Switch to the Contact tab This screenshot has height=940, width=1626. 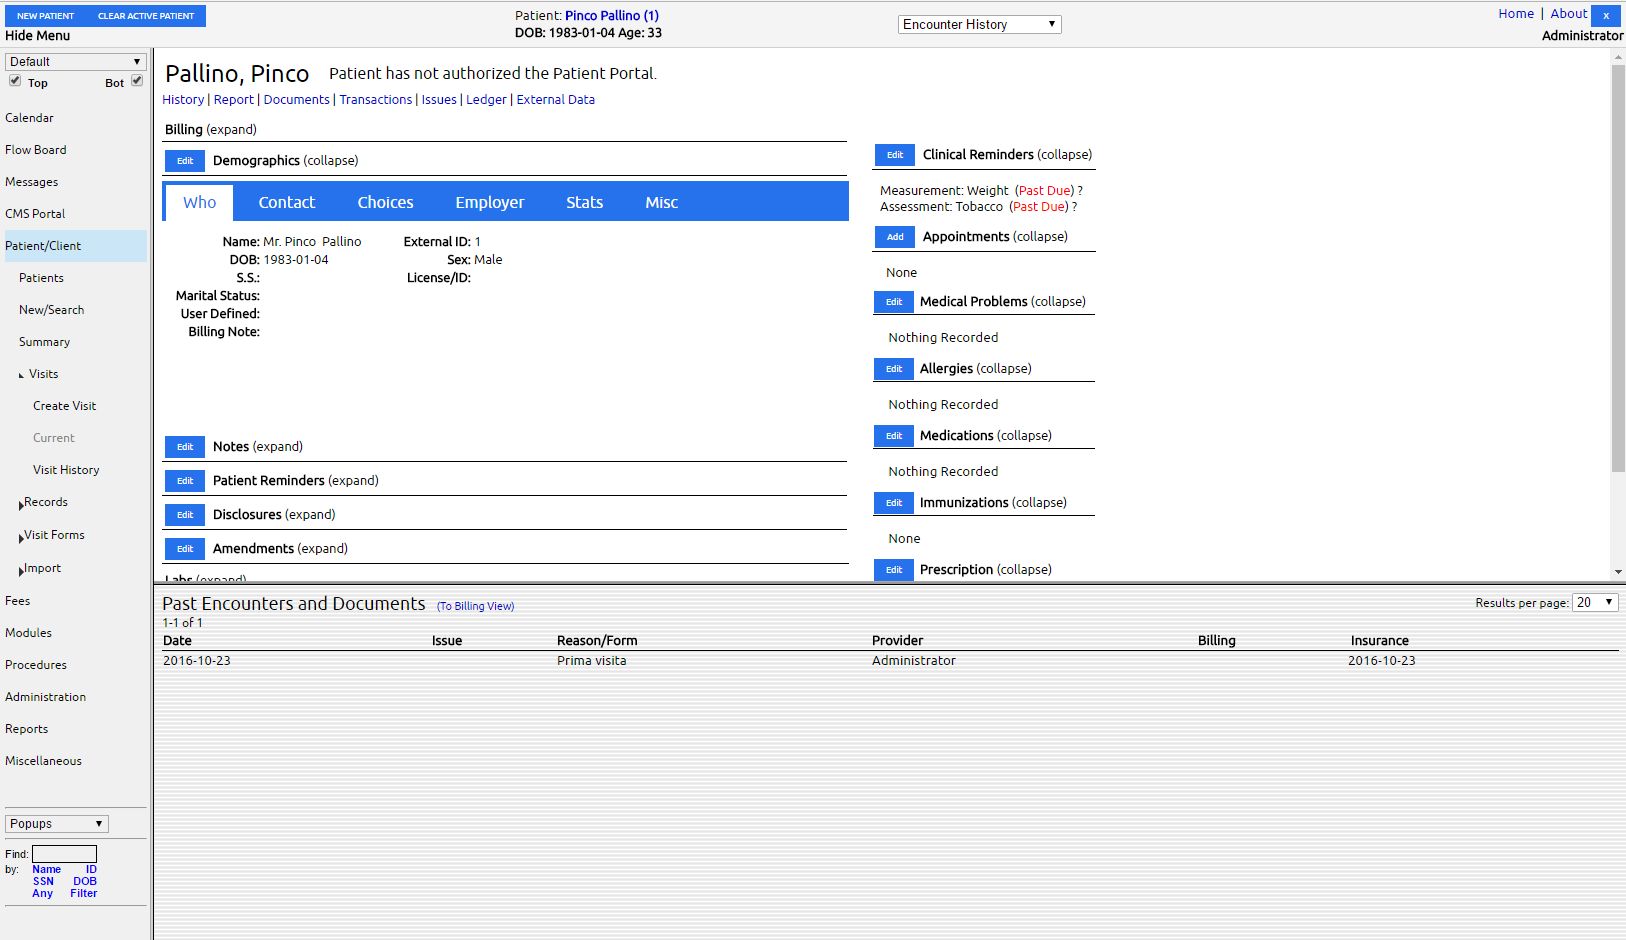click(286, 202)
